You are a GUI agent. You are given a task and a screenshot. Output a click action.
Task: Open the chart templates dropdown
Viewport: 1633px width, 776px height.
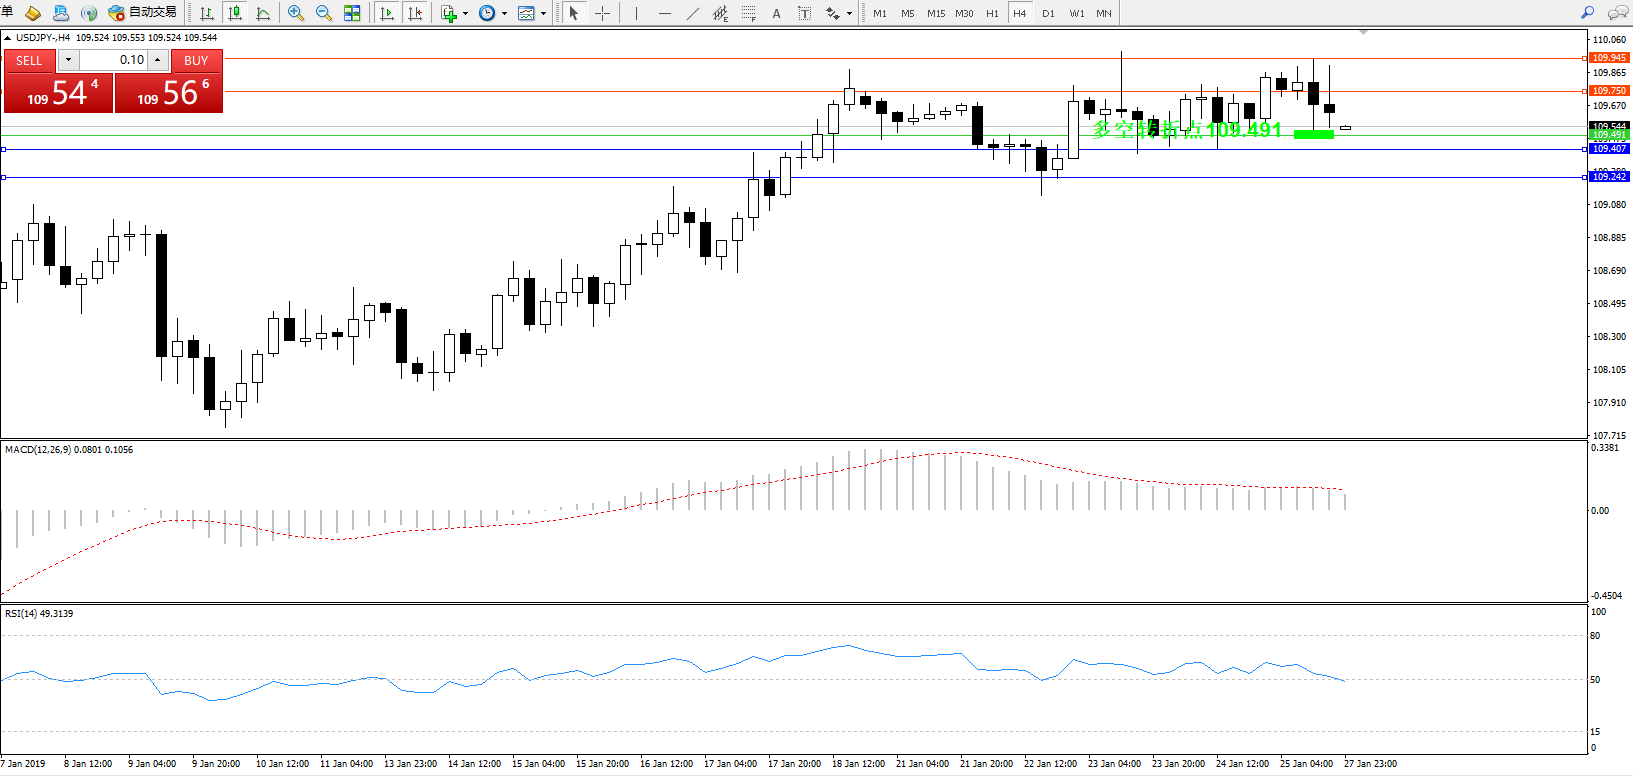click(x=543, y=14)
